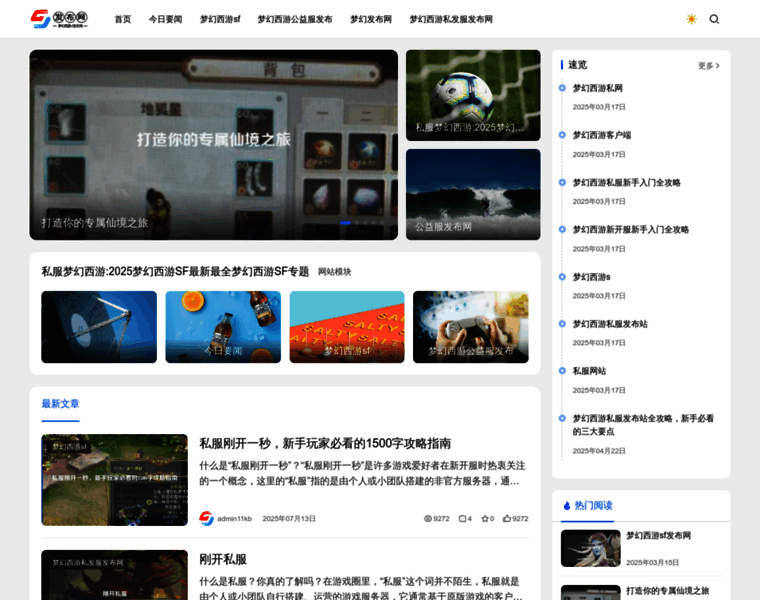Click the 网站模块 label
760x600 pixels.
coord(334,272)
